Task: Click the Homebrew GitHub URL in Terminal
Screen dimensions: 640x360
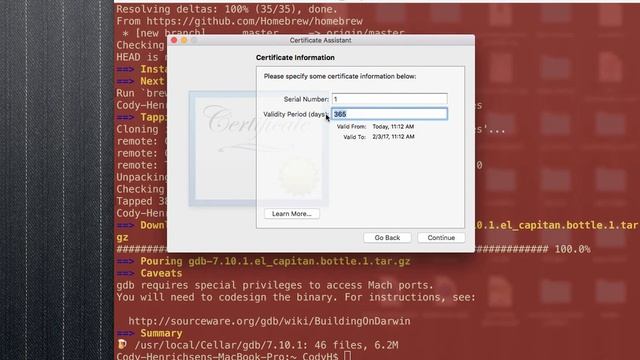Action: 254,21
